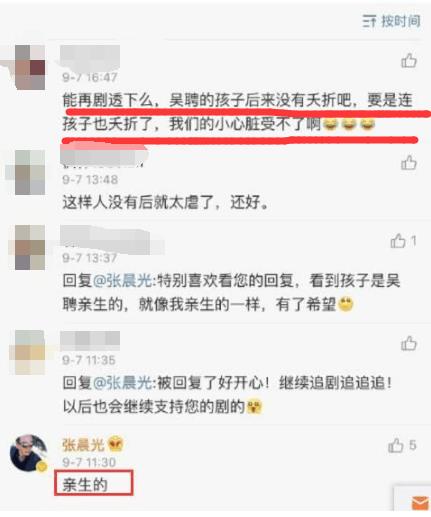Tap @张晨光 mention in the 11:35 reply

click(122, 383)
